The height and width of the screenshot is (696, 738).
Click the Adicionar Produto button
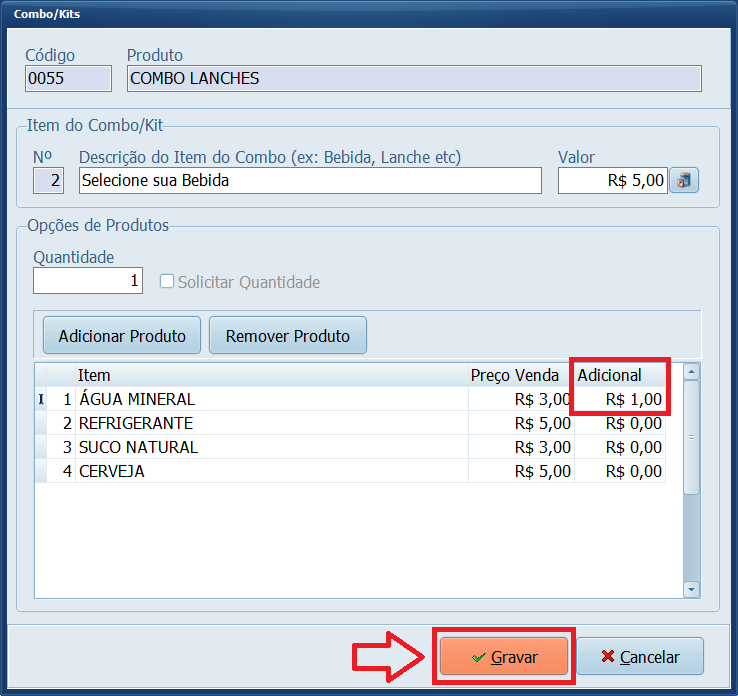(x=122, y=336)
